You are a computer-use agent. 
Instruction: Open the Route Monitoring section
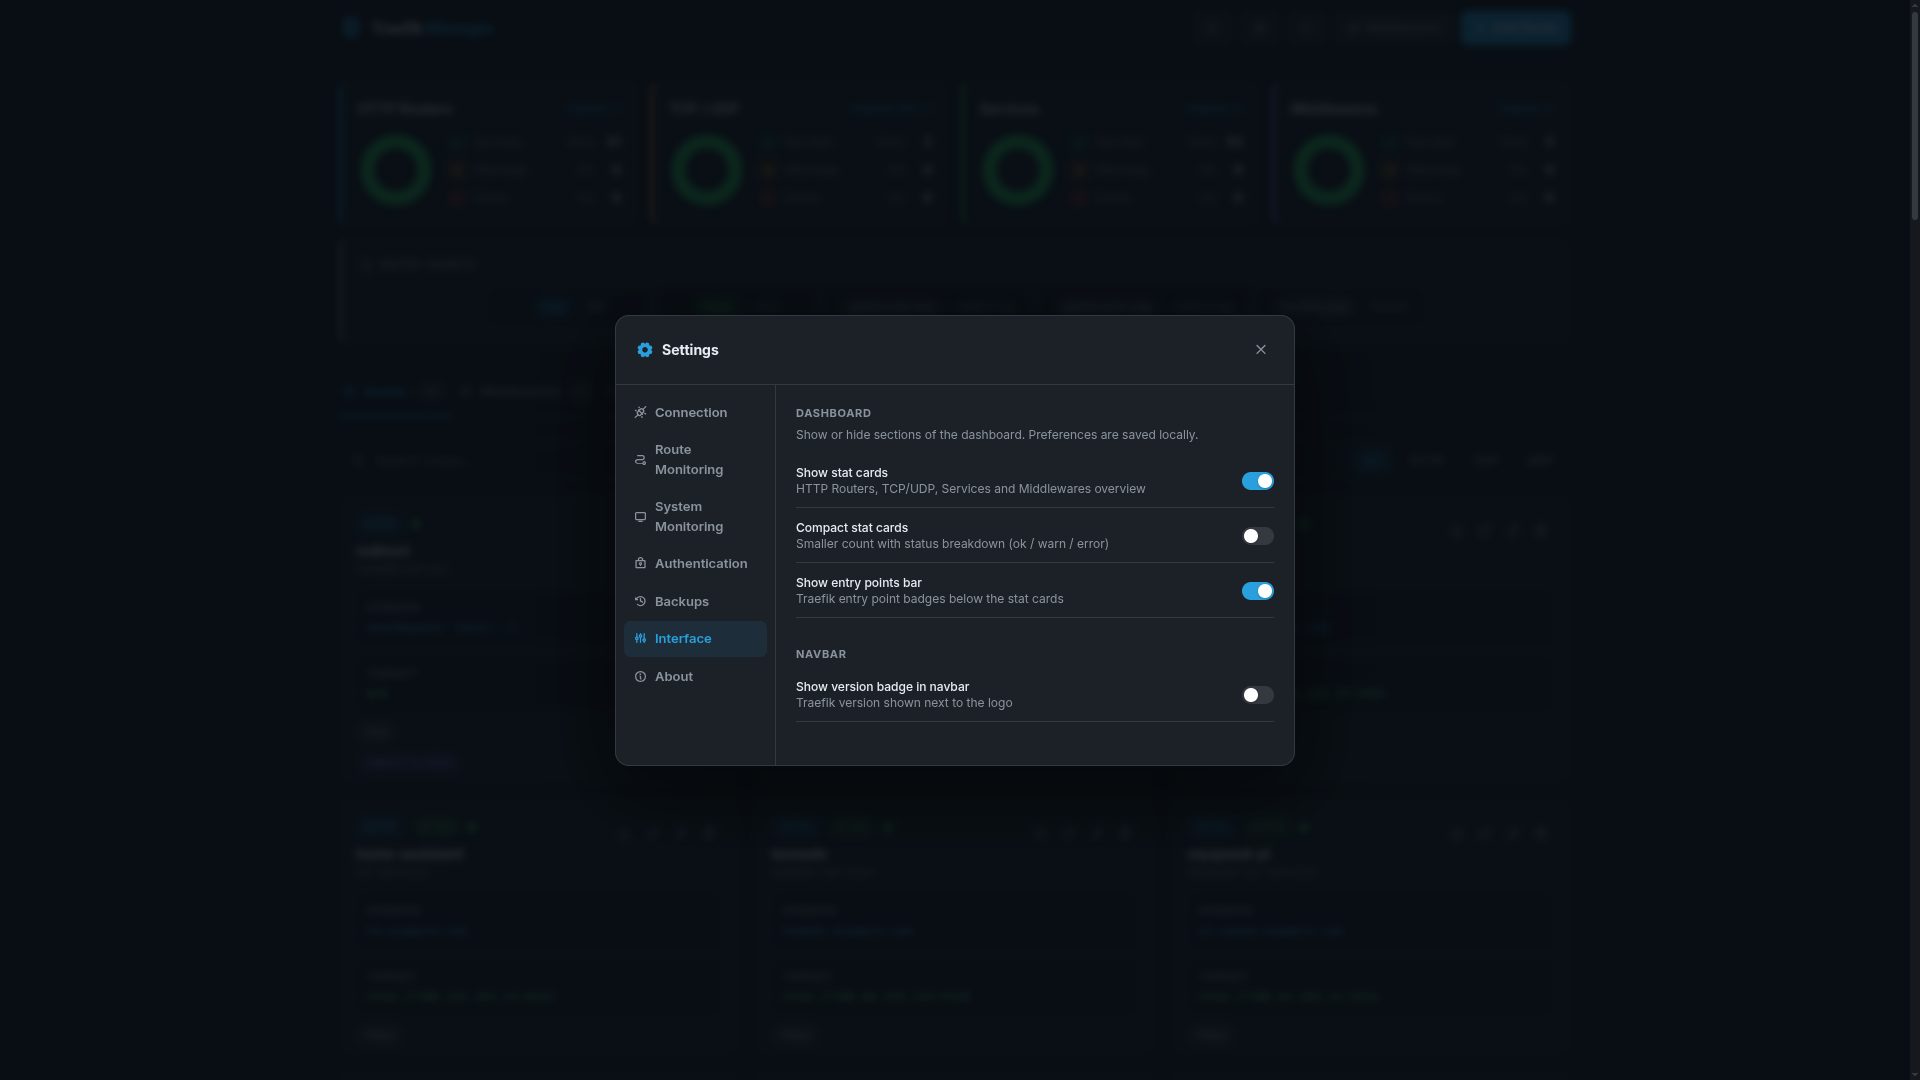point(689,460)
